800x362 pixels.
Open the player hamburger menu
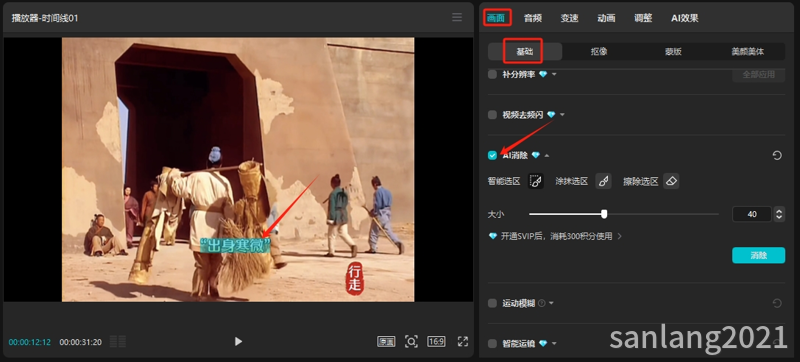point(457,17)
